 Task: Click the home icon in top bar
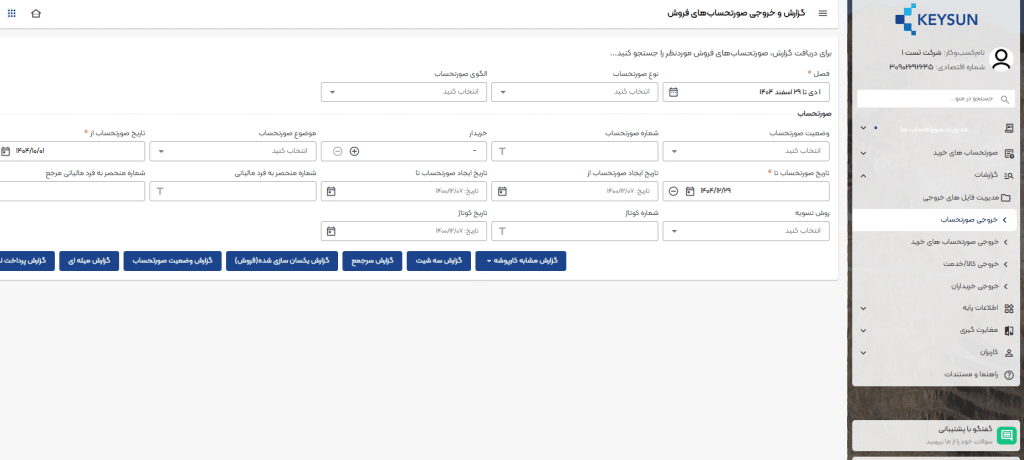(x=37, y=14)
